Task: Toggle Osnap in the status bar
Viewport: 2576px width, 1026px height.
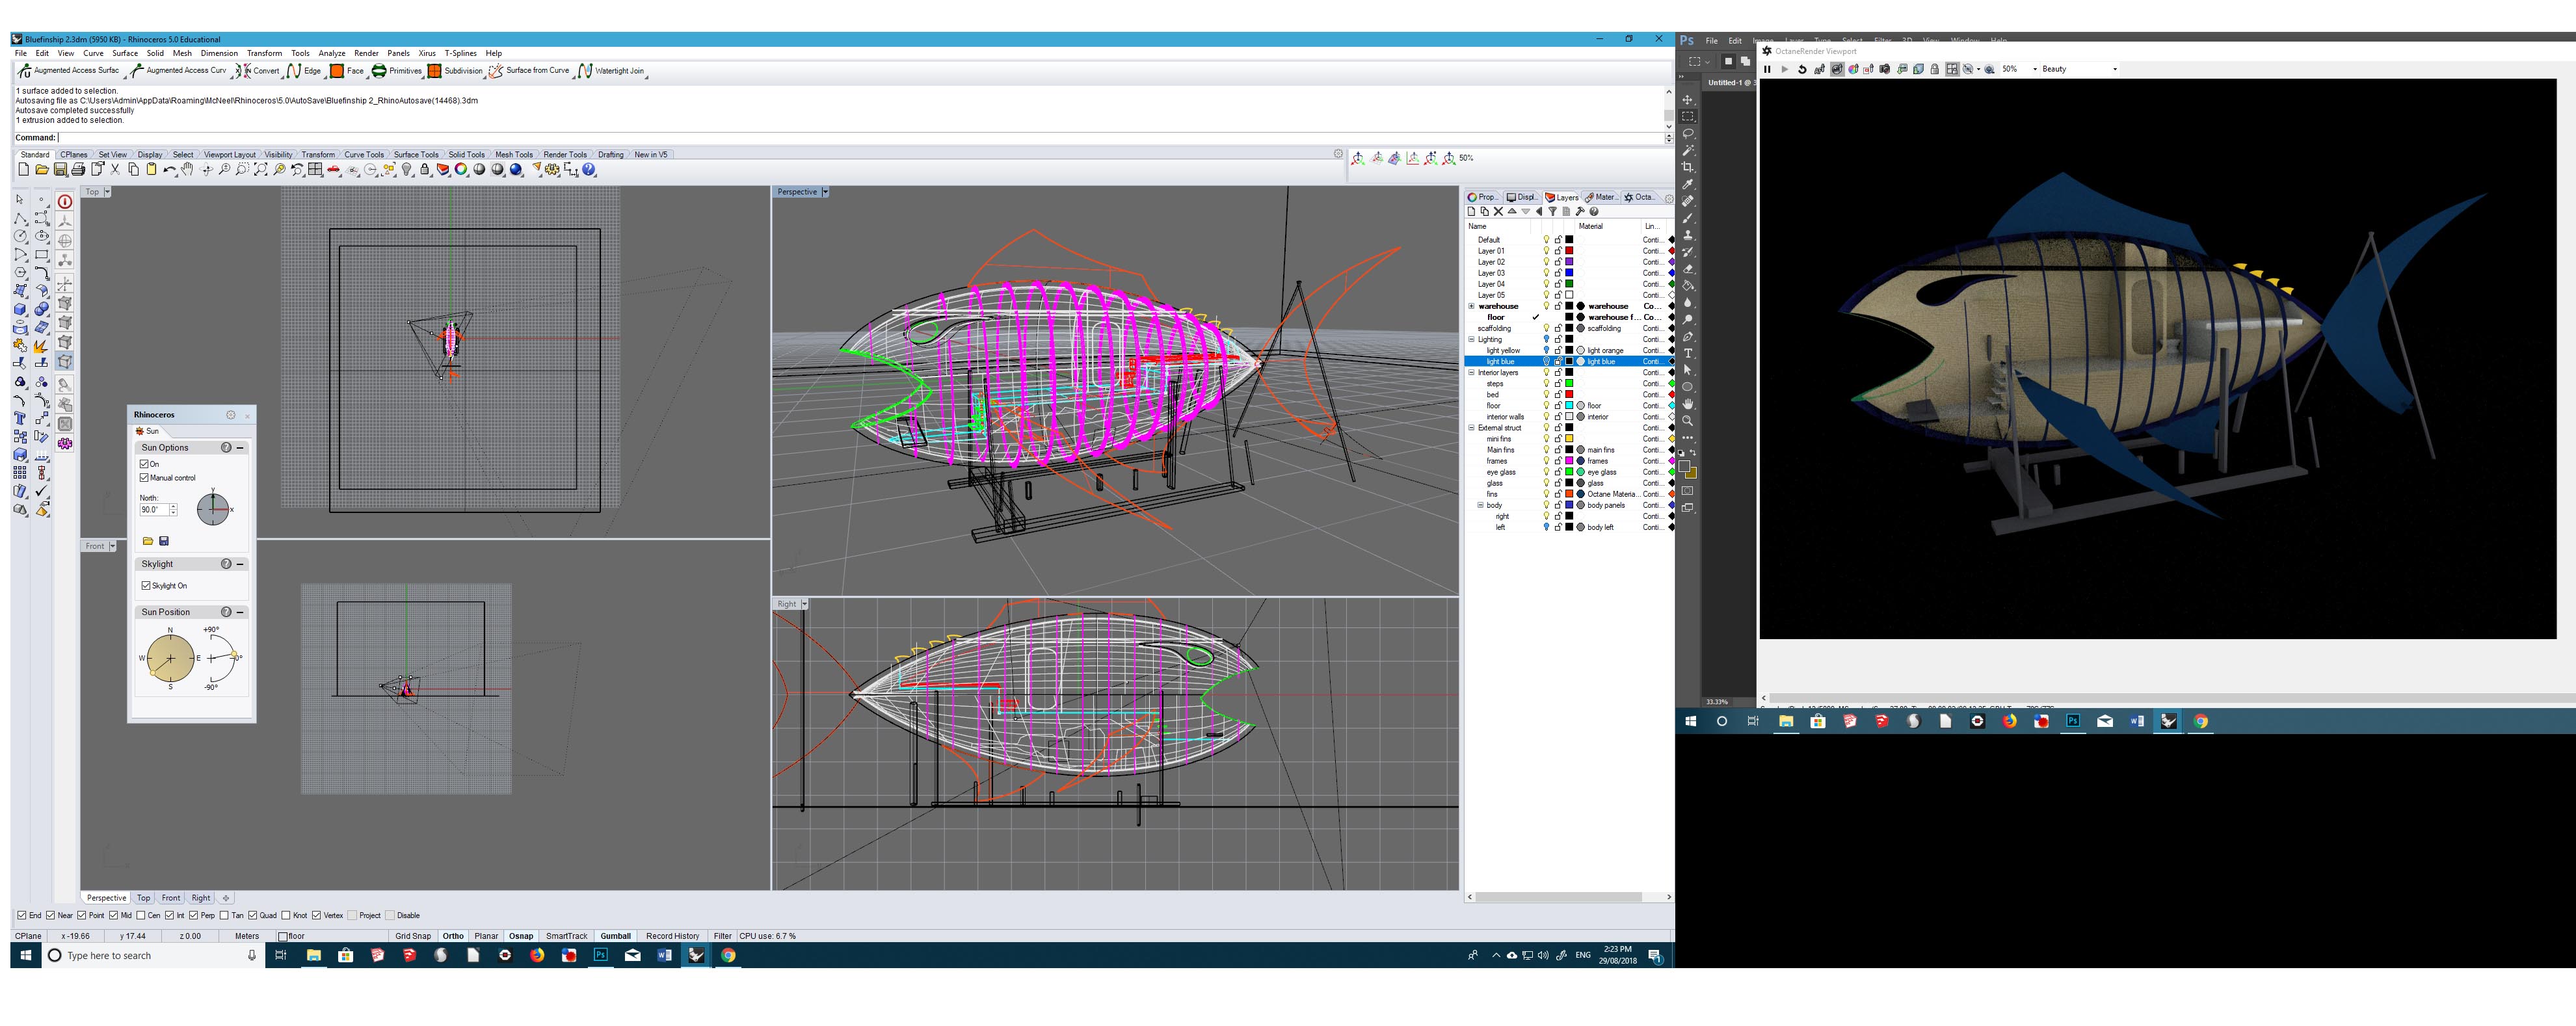Action: [521, 936]
